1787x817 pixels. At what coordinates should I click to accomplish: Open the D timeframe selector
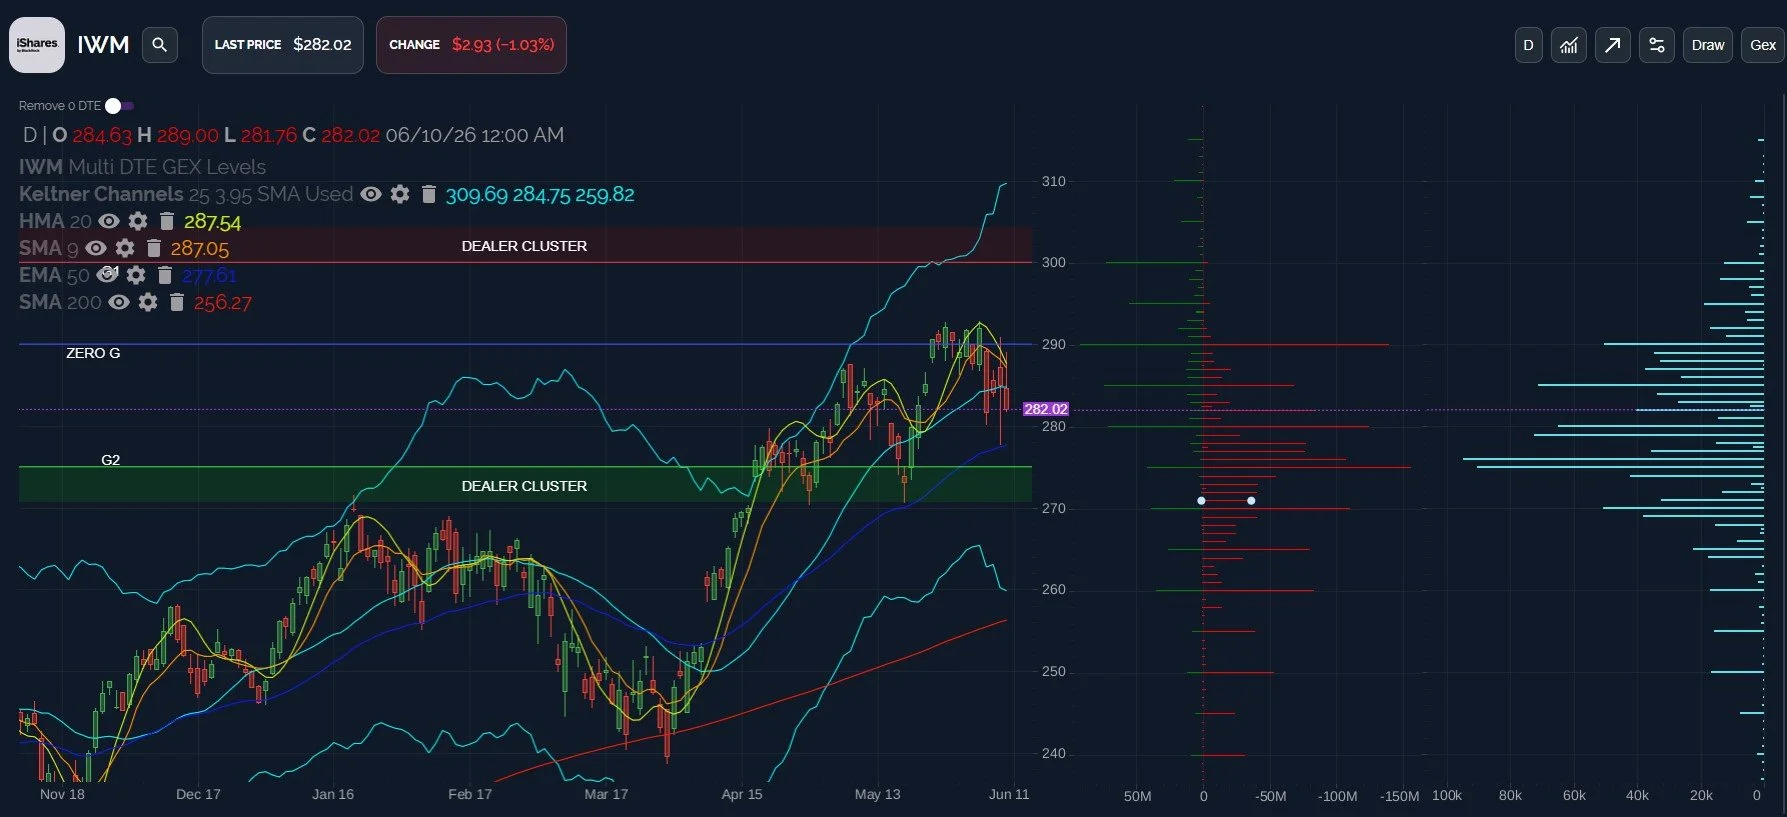point(1528,45)
